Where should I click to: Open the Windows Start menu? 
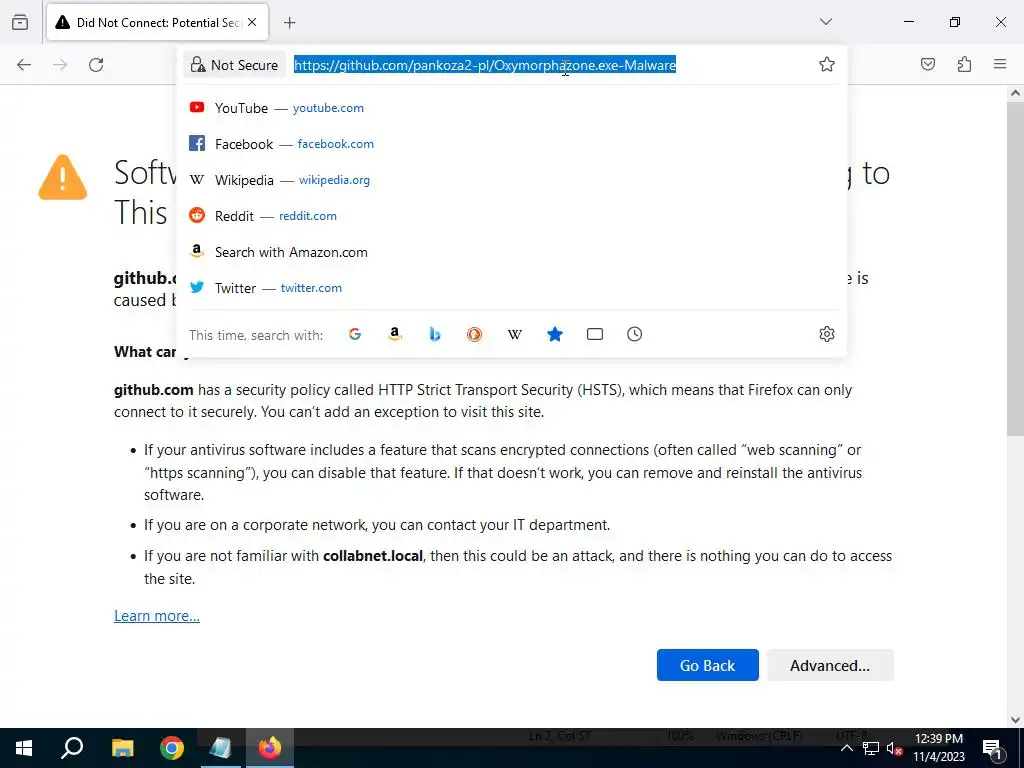[24, 748]
